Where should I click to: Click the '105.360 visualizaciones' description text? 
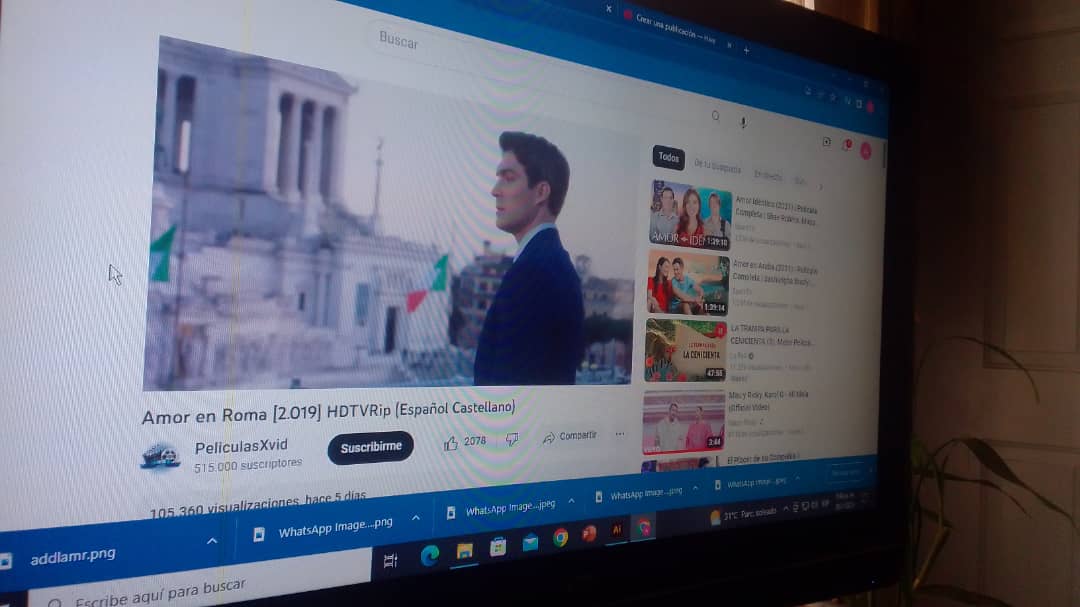(x=258, y=504)
